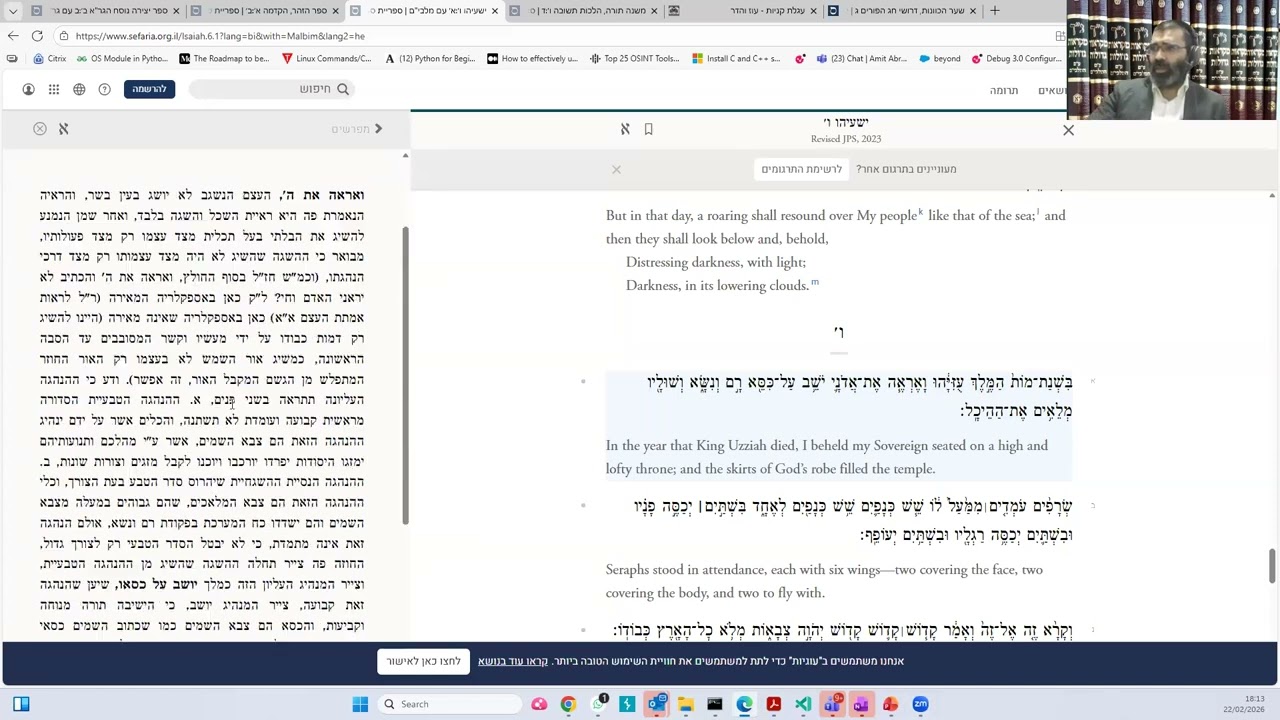Open File Explorer from the taskbar

coord(686,704)
